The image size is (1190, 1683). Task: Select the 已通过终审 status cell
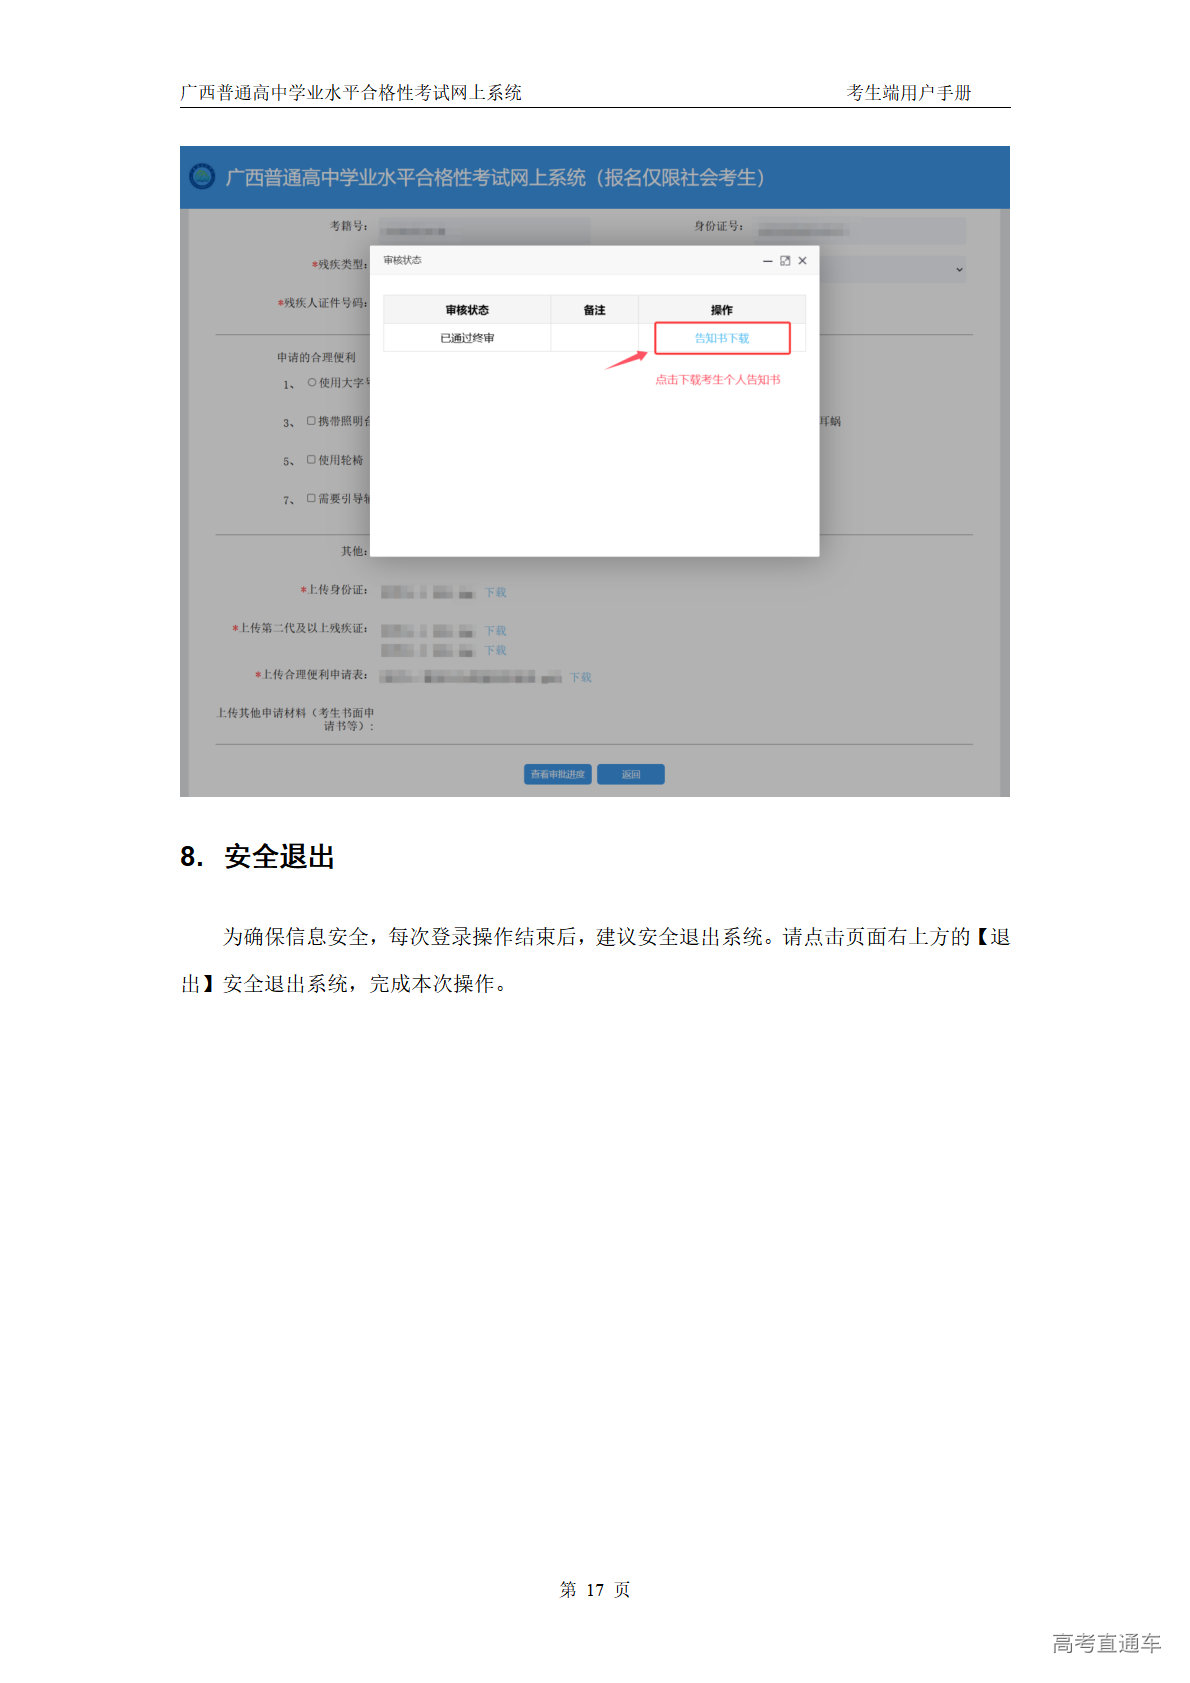[467, 338]
